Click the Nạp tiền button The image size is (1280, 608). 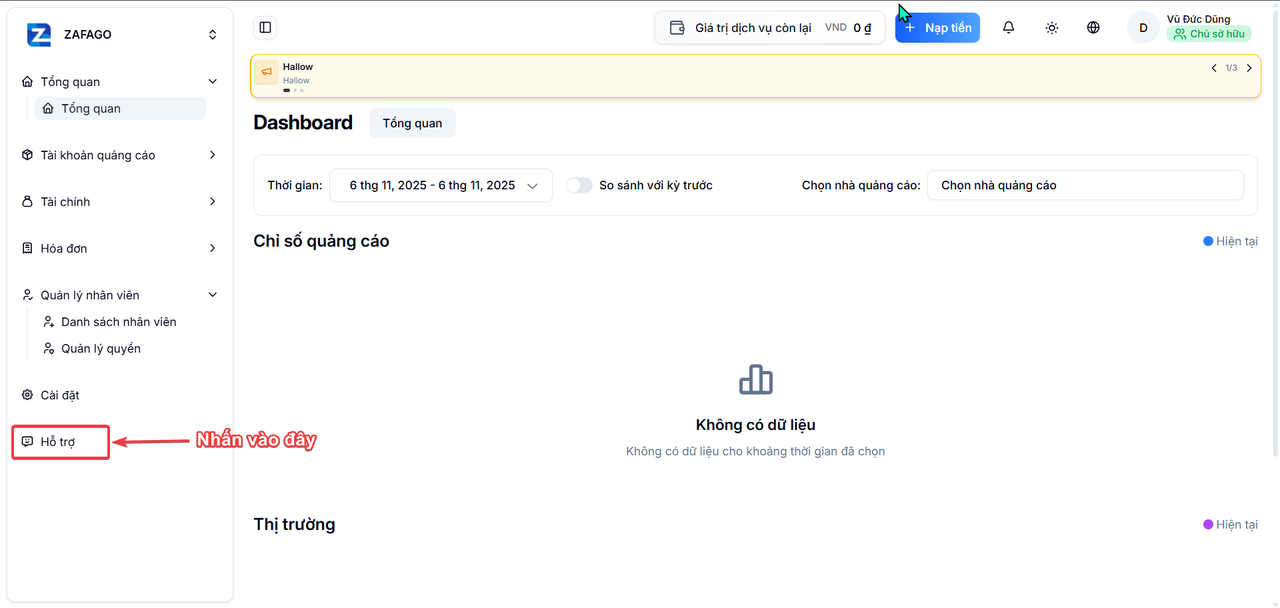[937, 28]
